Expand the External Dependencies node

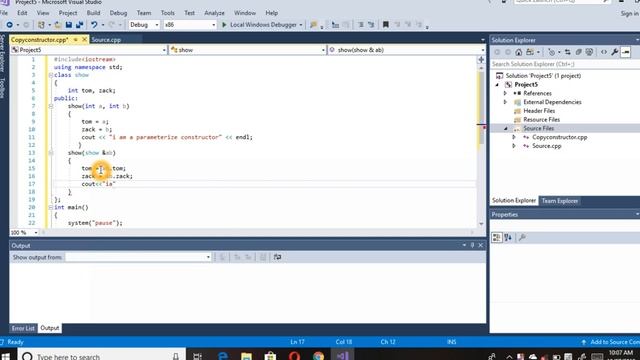pyautogui.click(x=505, y=102)
